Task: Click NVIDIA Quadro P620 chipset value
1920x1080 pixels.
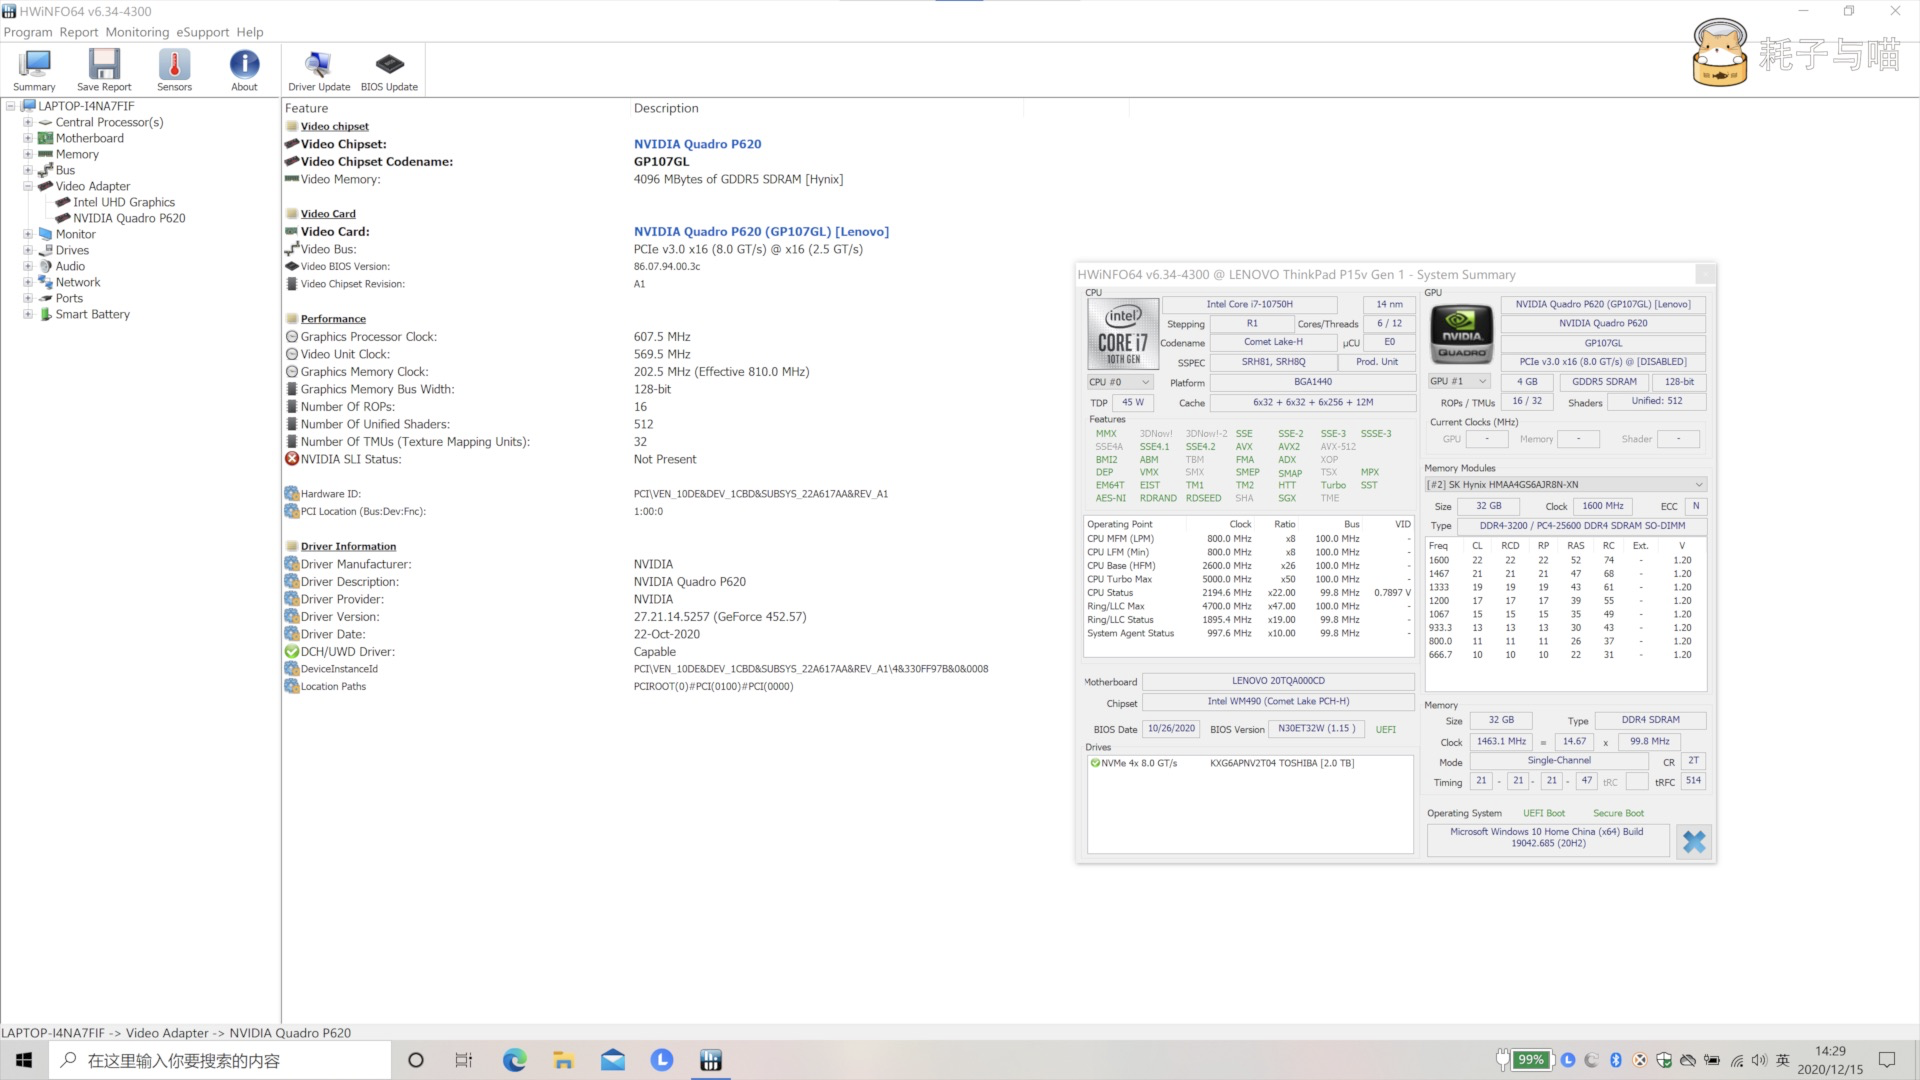Action: (x=697, y=144)
